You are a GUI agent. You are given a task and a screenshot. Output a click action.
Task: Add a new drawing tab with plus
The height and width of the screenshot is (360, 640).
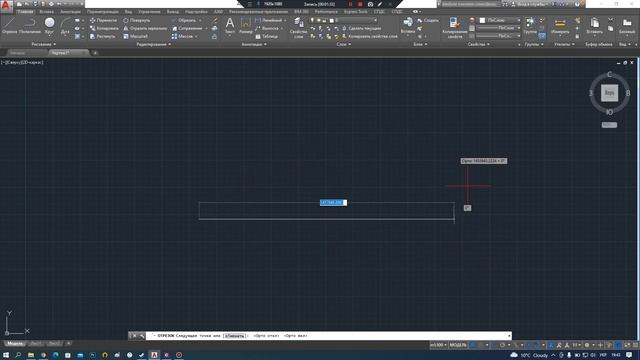click(95, 53)
